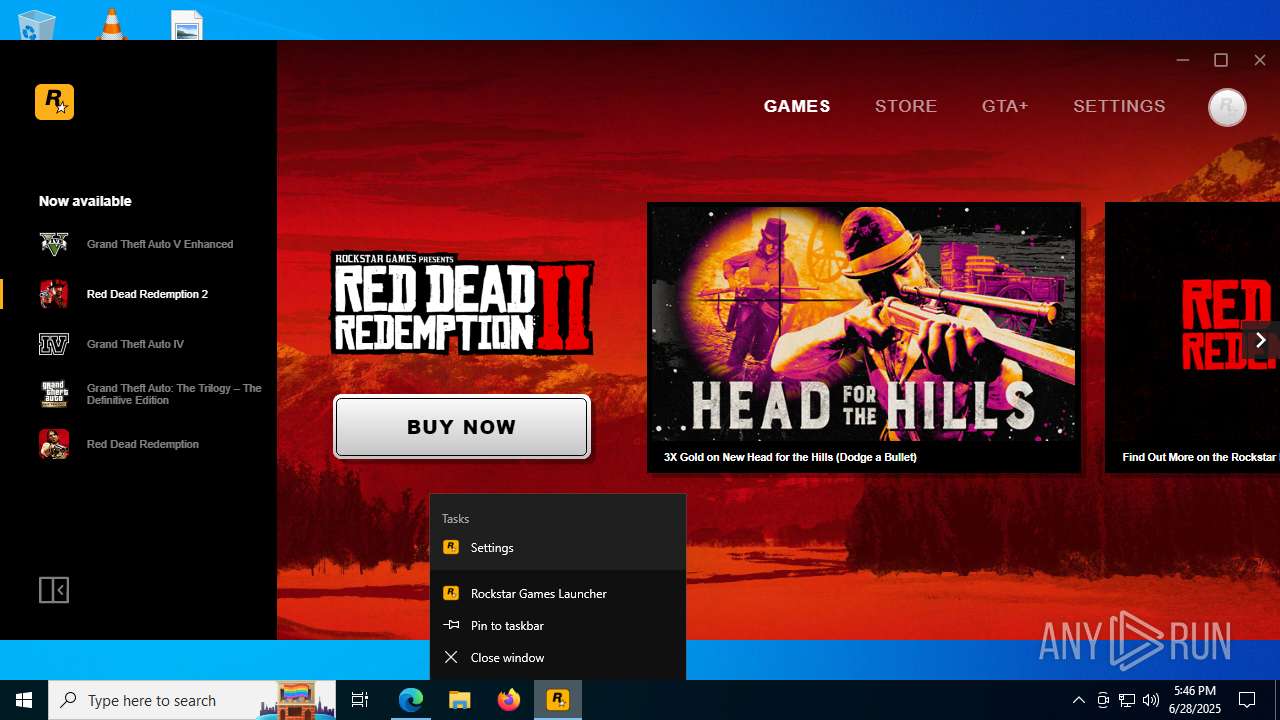Image resolution: width=1280 pixels, height=720 pixels.
Task: Select Pin to taskbar option
Action: coord(558,626)
